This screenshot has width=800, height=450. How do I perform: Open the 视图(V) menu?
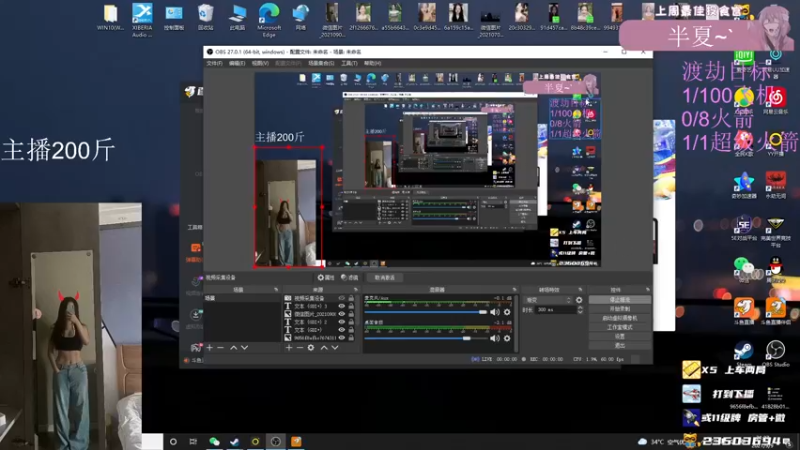(260, 63)
